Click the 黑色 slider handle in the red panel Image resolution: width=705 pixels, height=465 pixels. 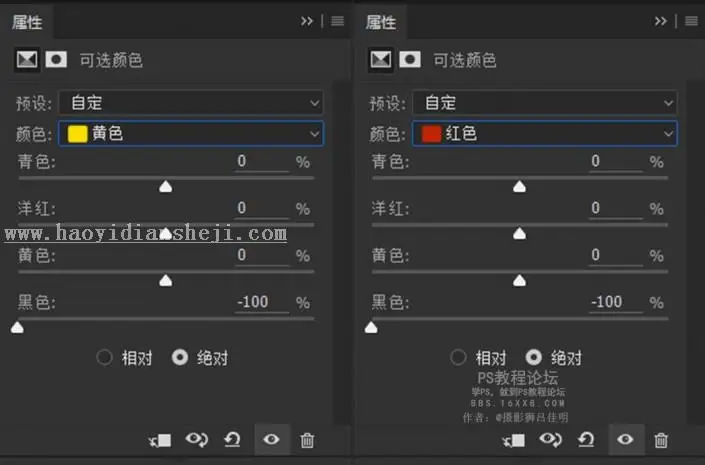coord(371,328)
